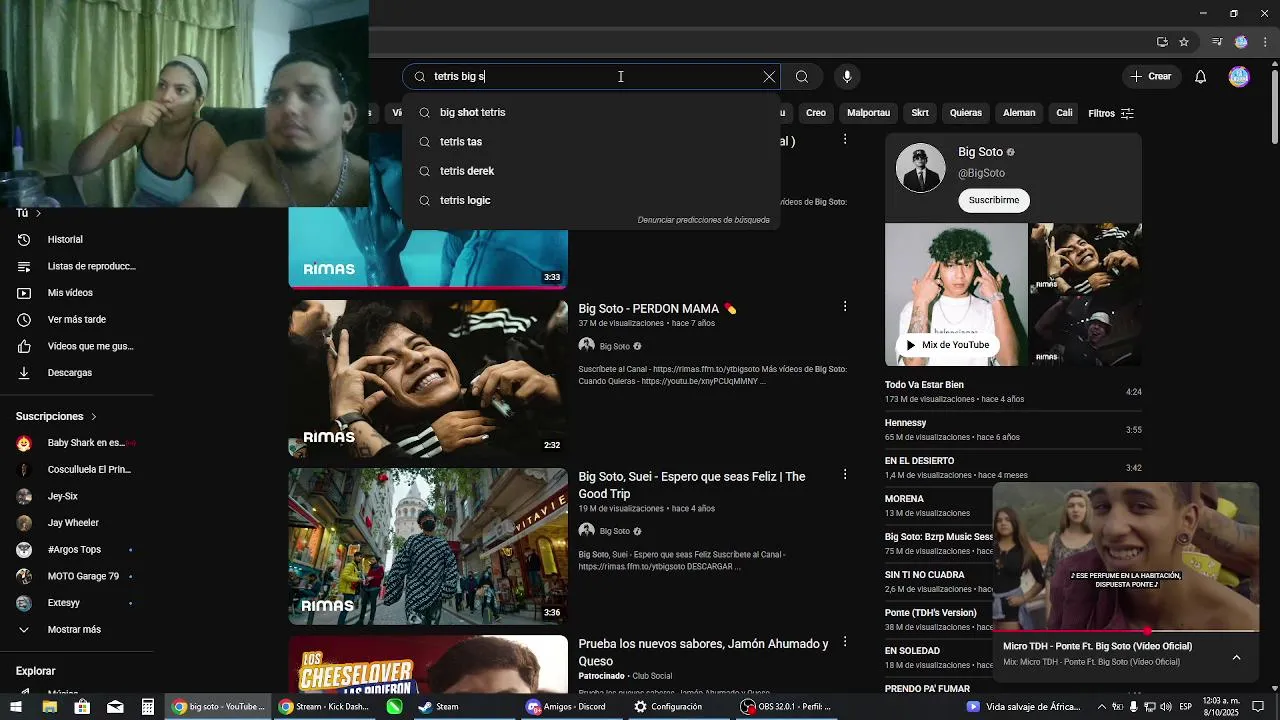Screen dimensions: 1280x720
Task: Filter results by the Aleman chip
Action: coord(1019,113)
